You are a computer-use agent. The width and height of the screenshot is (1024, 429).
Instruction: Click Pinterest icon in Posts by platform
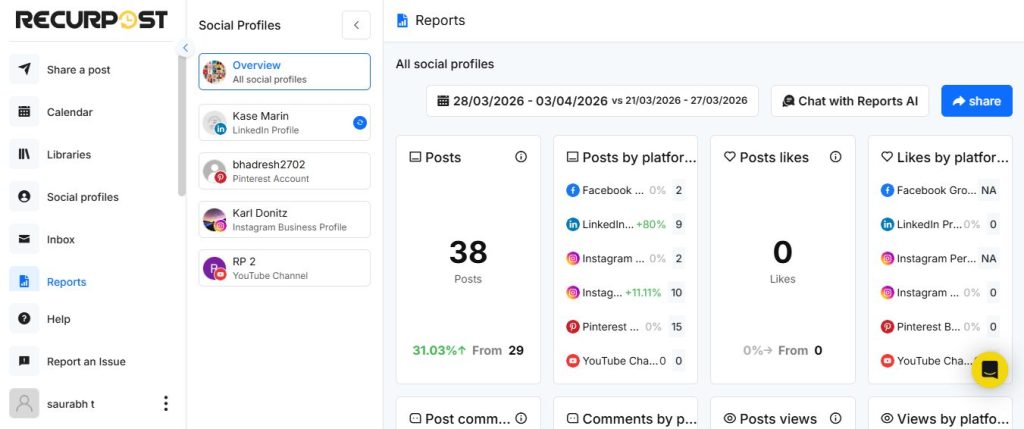pyautogui.click(x=573, y=326)
